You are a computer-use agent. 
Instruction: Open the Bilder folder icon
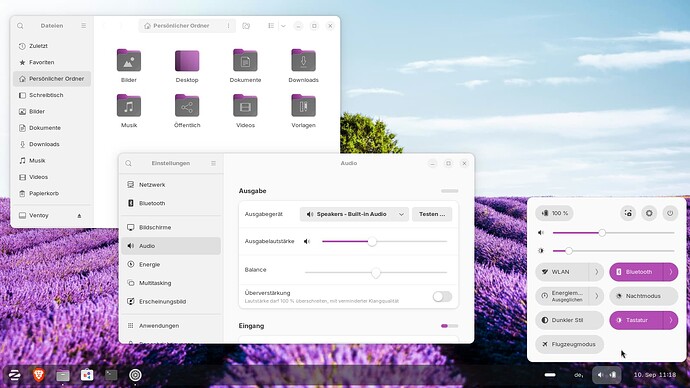pos(128,60)
